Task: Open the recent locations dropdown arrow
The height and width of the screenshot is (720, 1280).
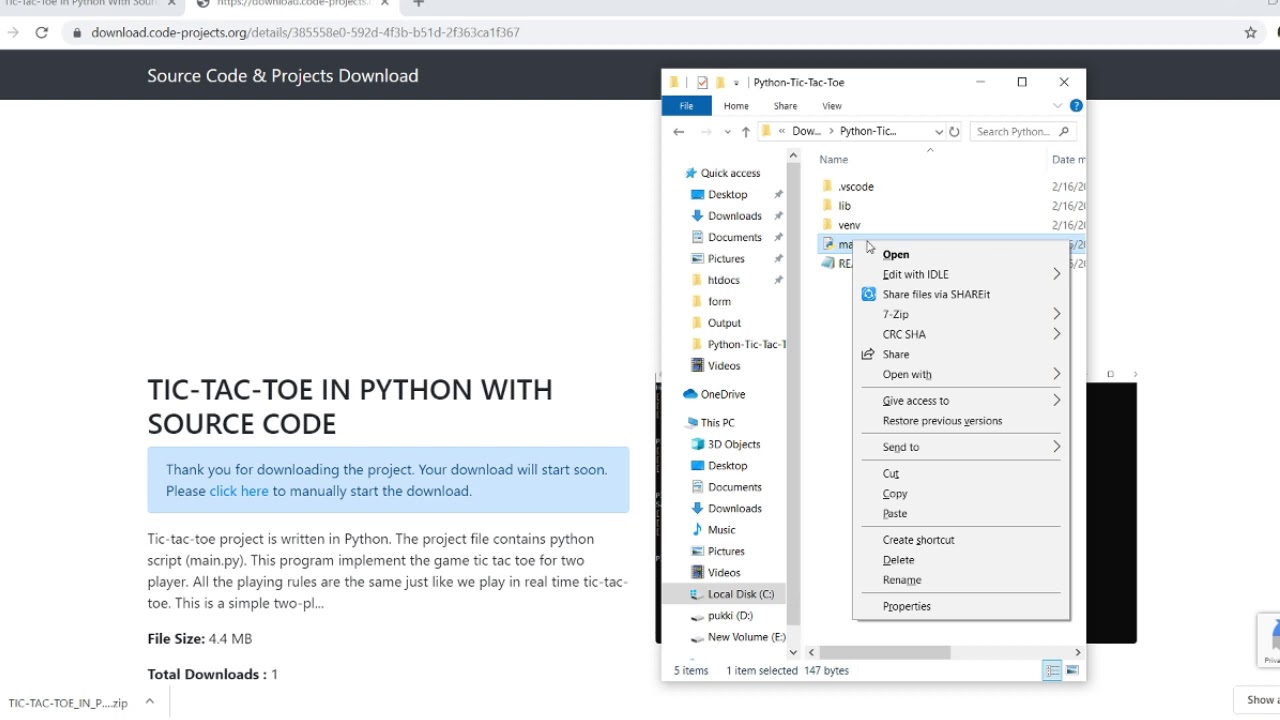Action: 727,132
